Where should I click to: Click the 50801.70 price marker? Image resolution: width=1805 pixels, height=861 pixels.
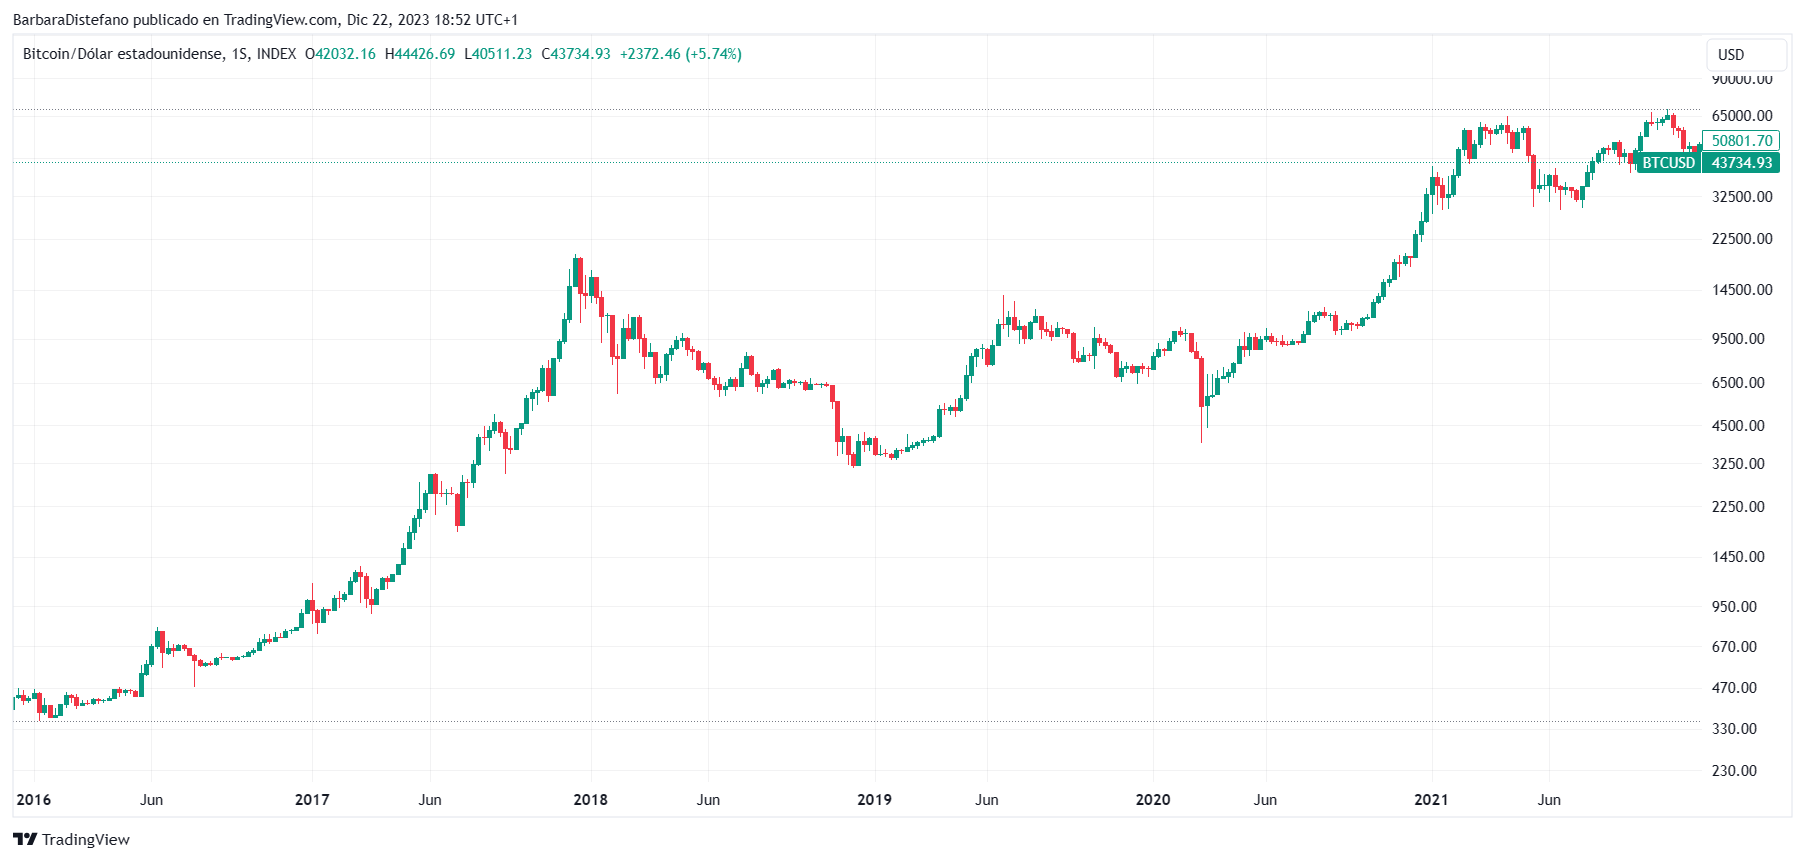coord(1741,141)
